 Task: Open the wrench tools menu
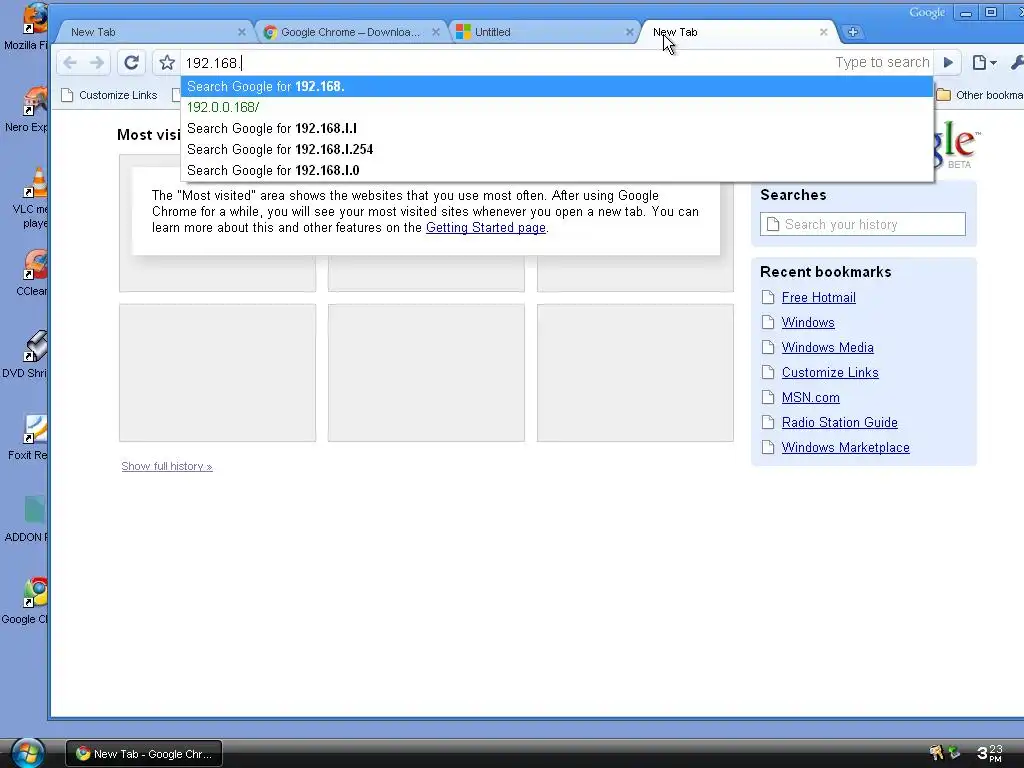tap(1016, 63)
